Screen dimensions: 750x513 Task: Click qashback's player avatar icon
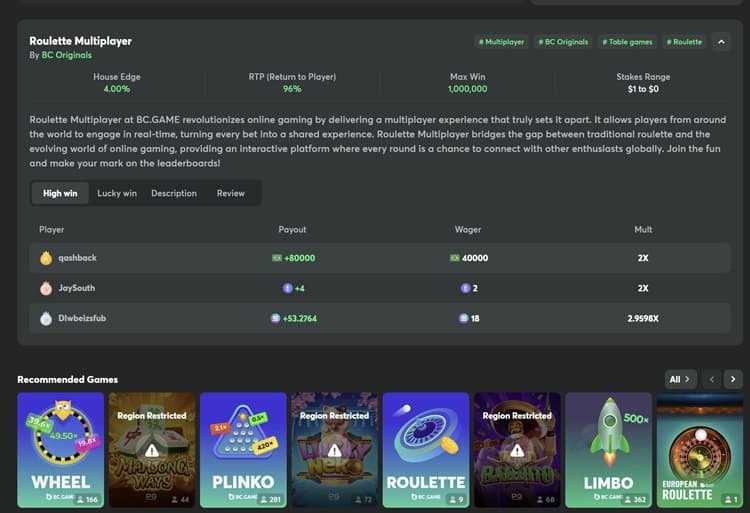click(x=46, y=258)
